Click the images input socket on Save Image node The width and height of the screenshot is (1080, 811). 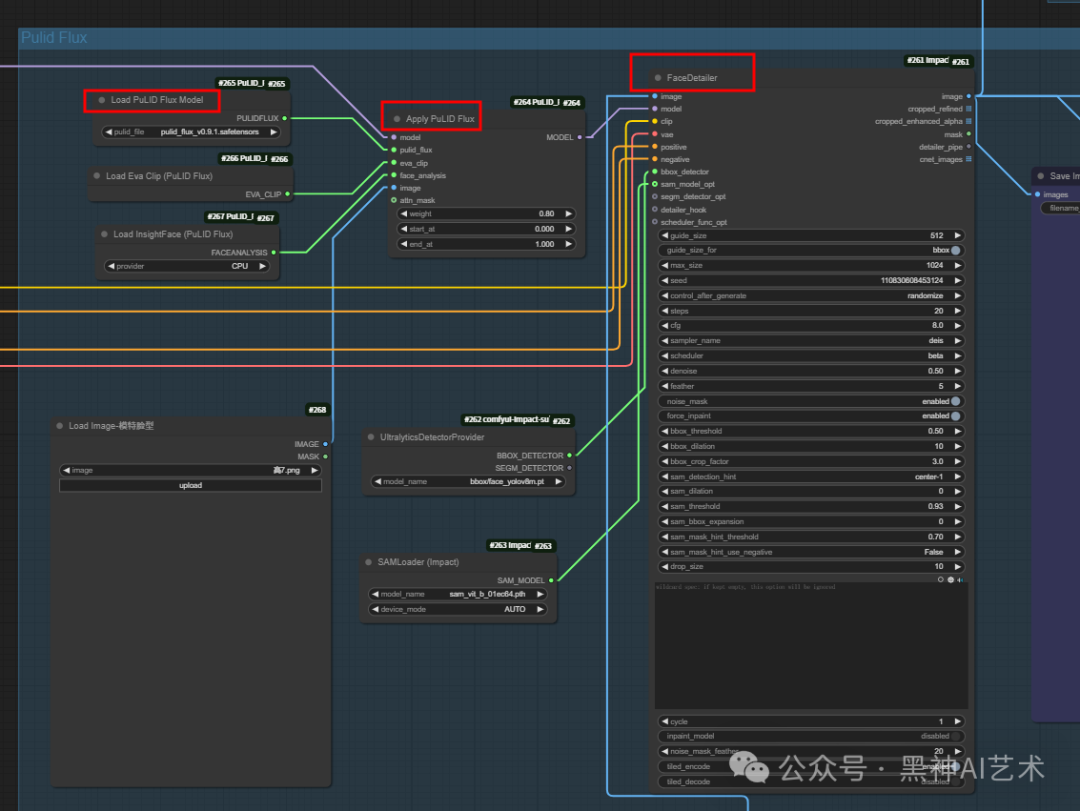click(x=1037, y=195)
